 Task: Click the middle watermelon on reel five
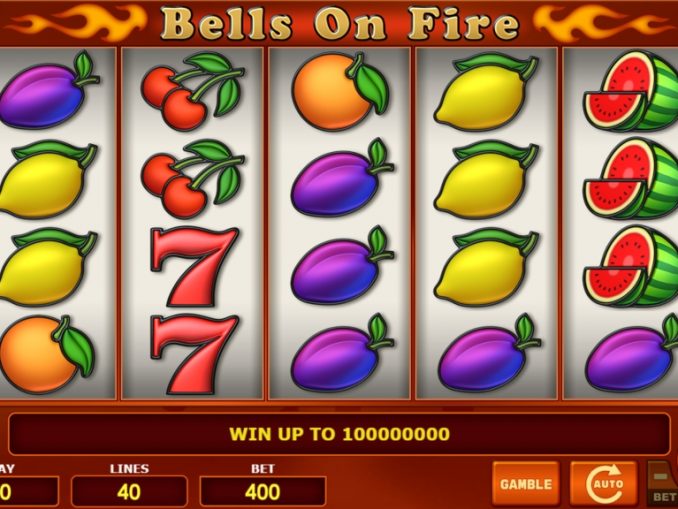pyautogui.click(x=630, y=178)
